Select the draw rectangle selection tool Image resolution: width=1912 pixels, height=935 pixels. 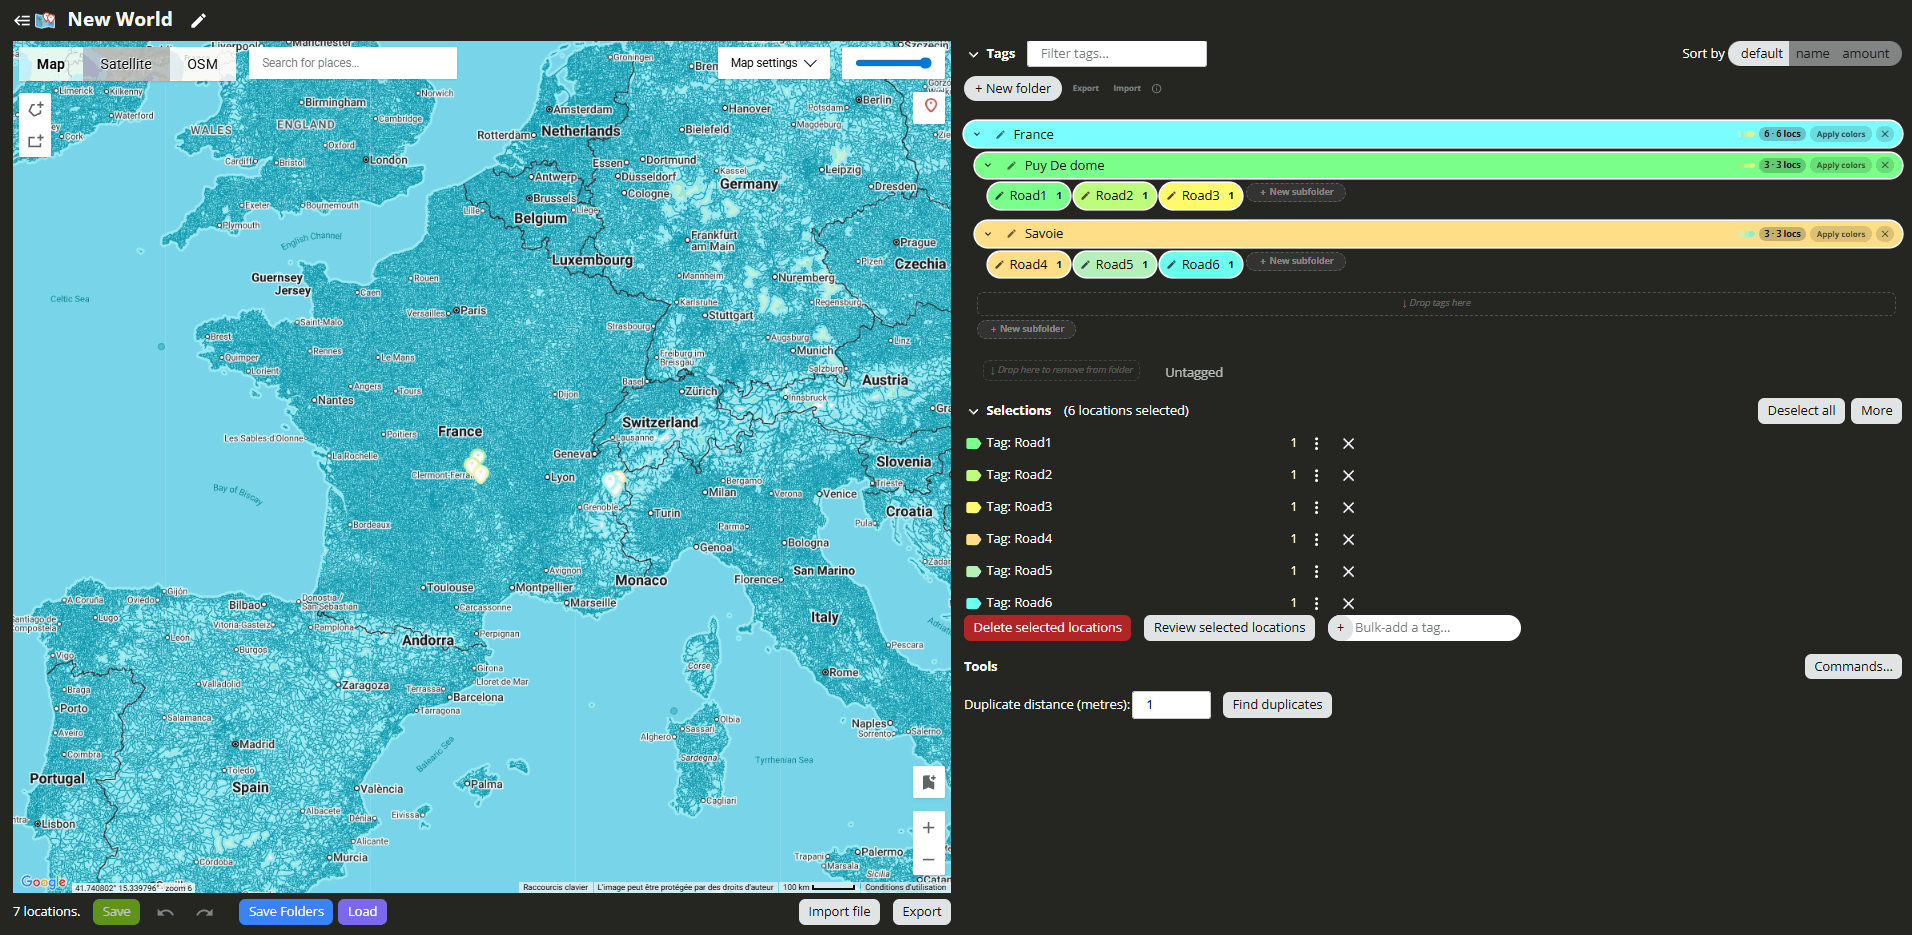tap(35, 141)
